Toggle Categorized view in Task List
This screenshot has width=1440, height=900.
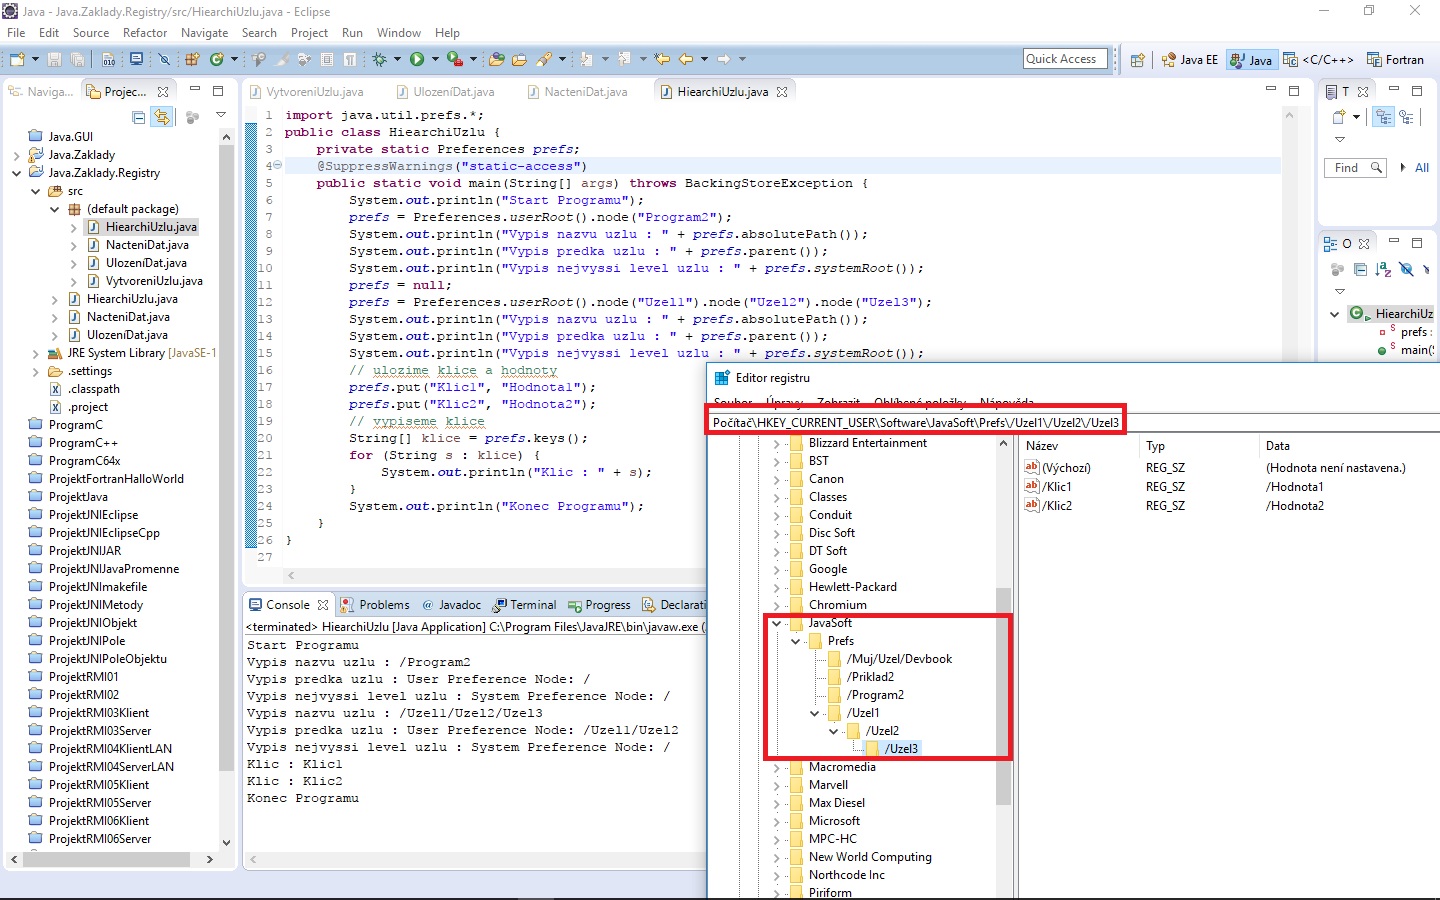click(1383, 117)
